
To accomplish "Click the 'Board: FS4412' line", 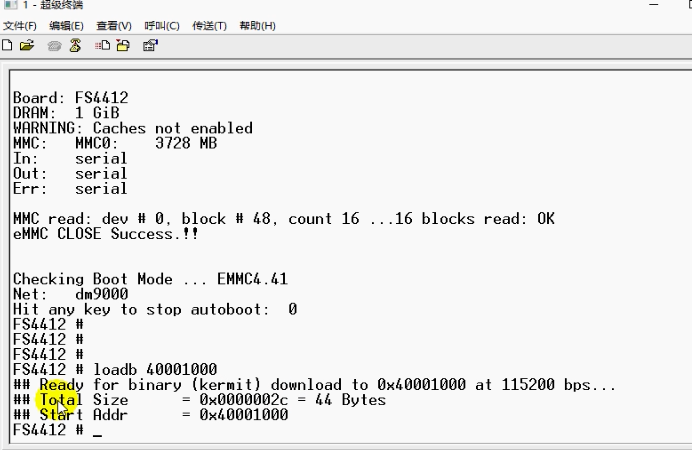I will (x=71, y=98).
